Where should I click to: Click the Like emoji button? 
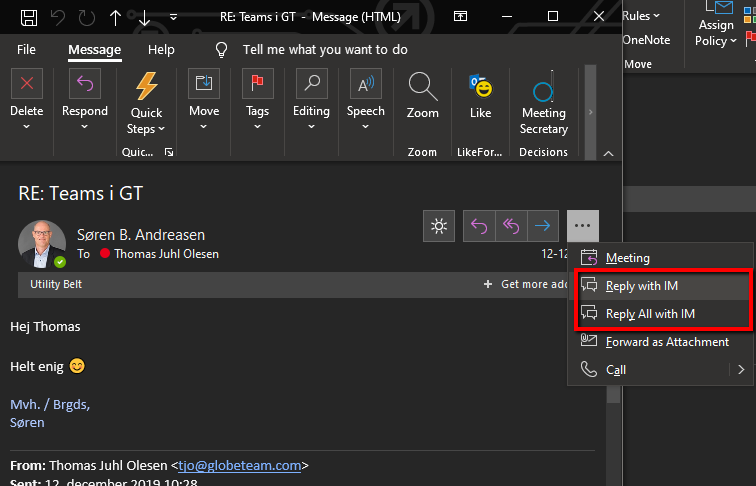[480, 95]
